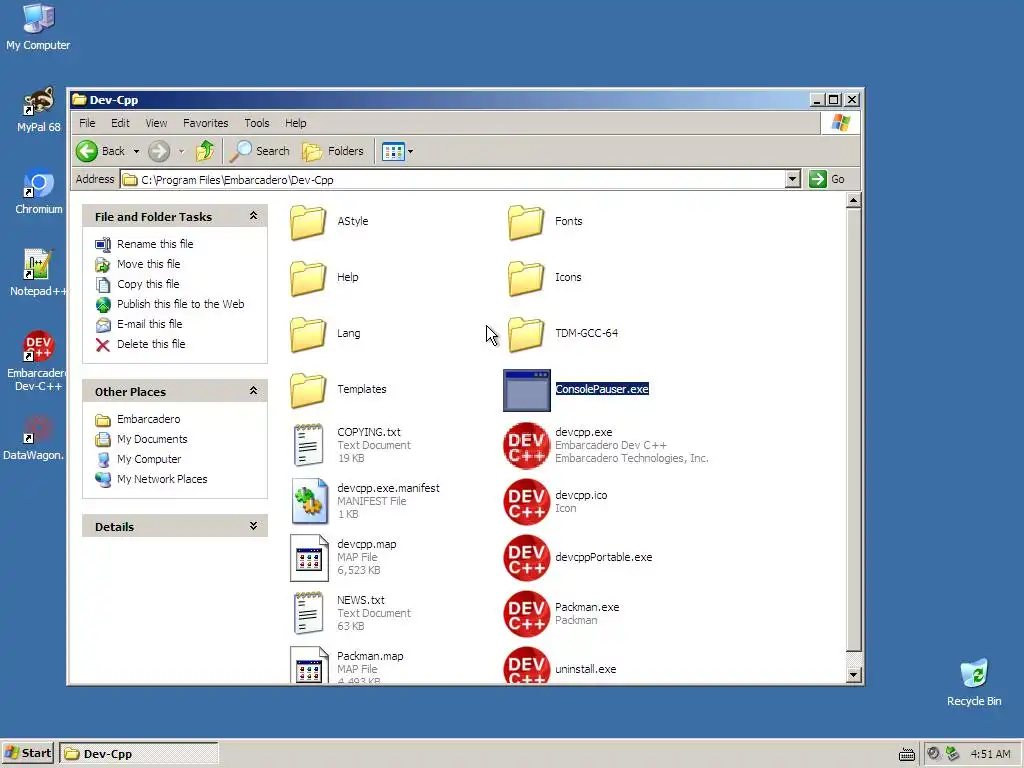Click the Back navigation button
Screen dimensions: 1024x768
[x=101, y=151]
